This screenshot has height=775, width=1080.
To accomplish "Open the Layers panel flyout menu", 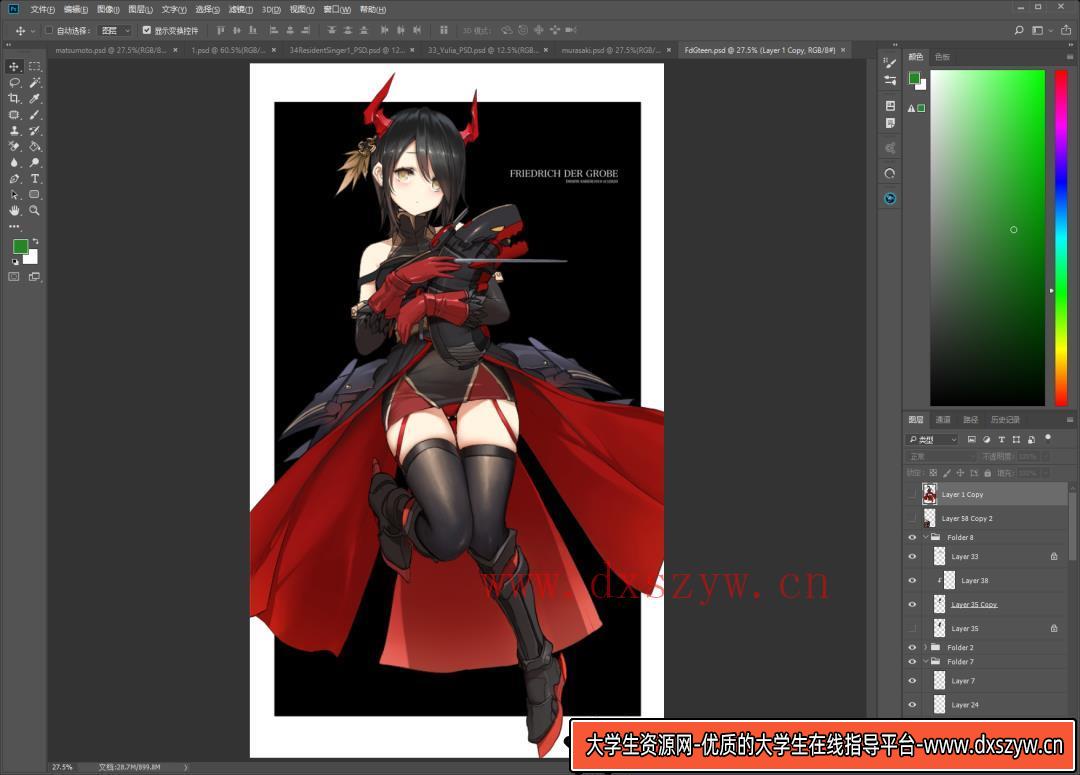I will 1070,420.
